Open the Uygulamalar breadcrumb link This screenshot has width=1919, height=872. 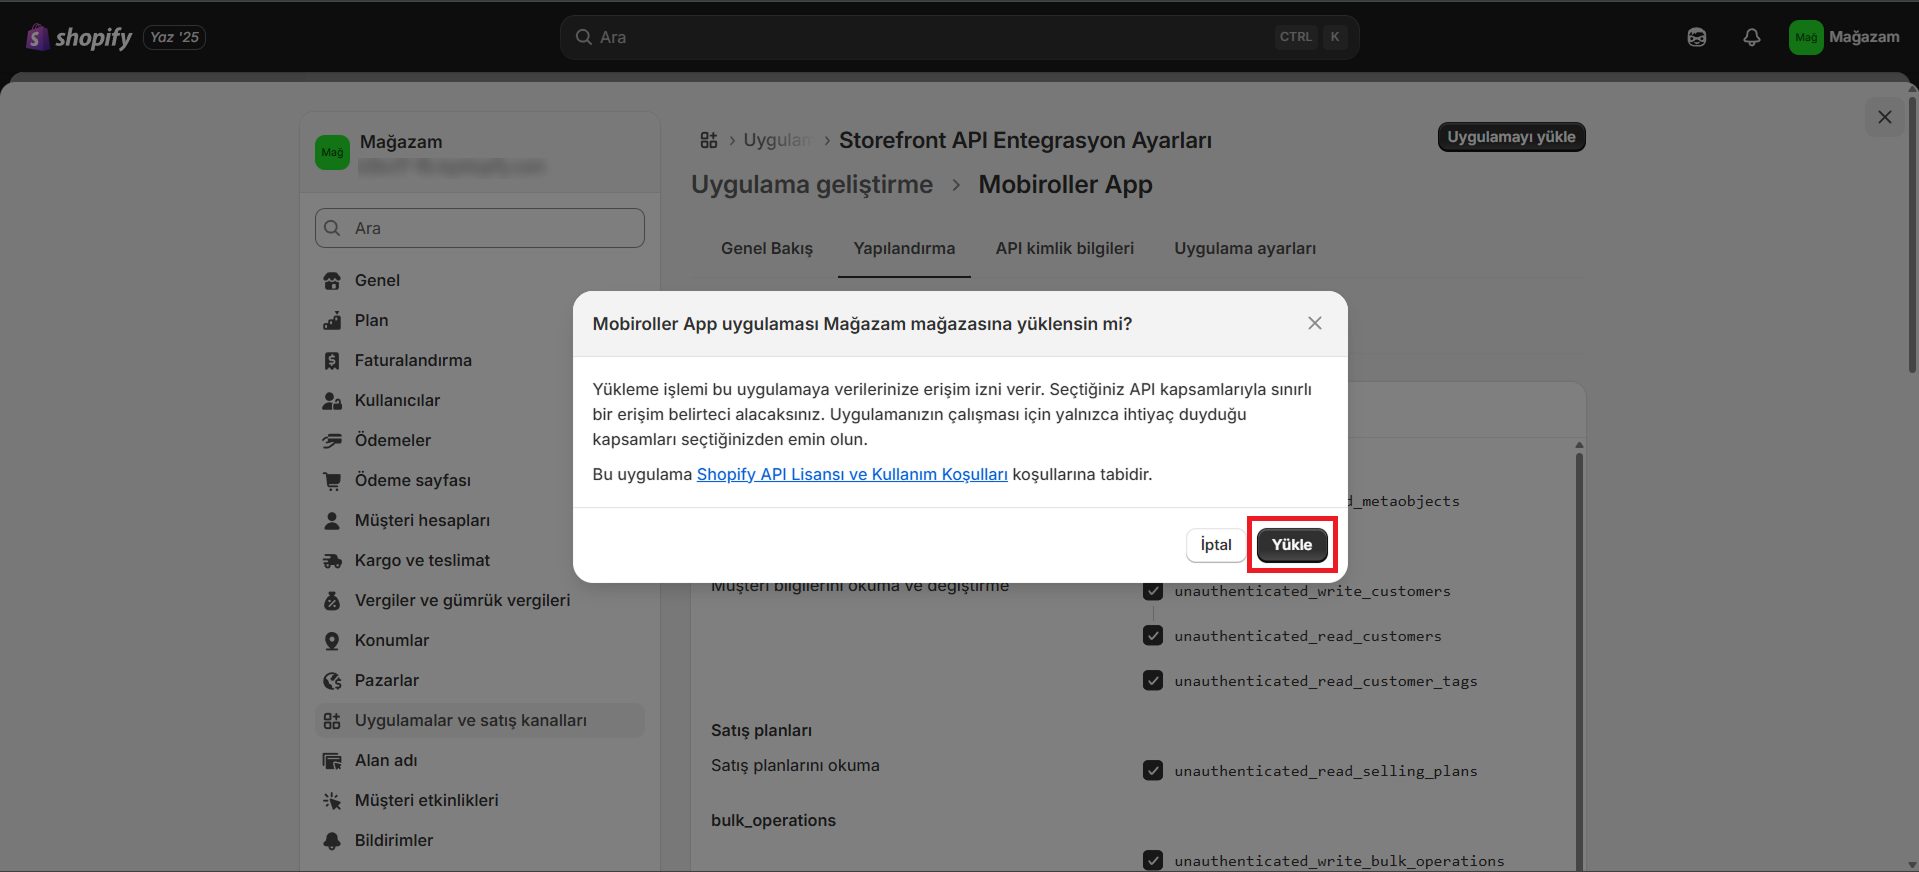777,140
